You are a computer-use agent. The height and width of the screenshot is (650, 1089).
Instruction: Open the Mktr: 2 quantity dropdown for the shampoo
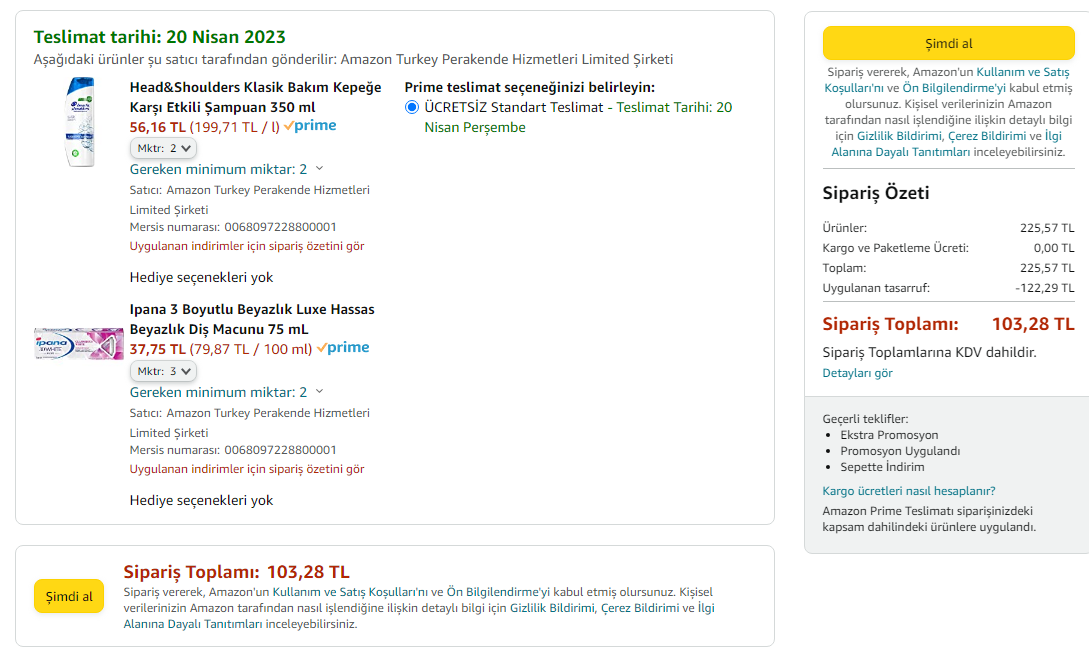click(x=163, y=148)
